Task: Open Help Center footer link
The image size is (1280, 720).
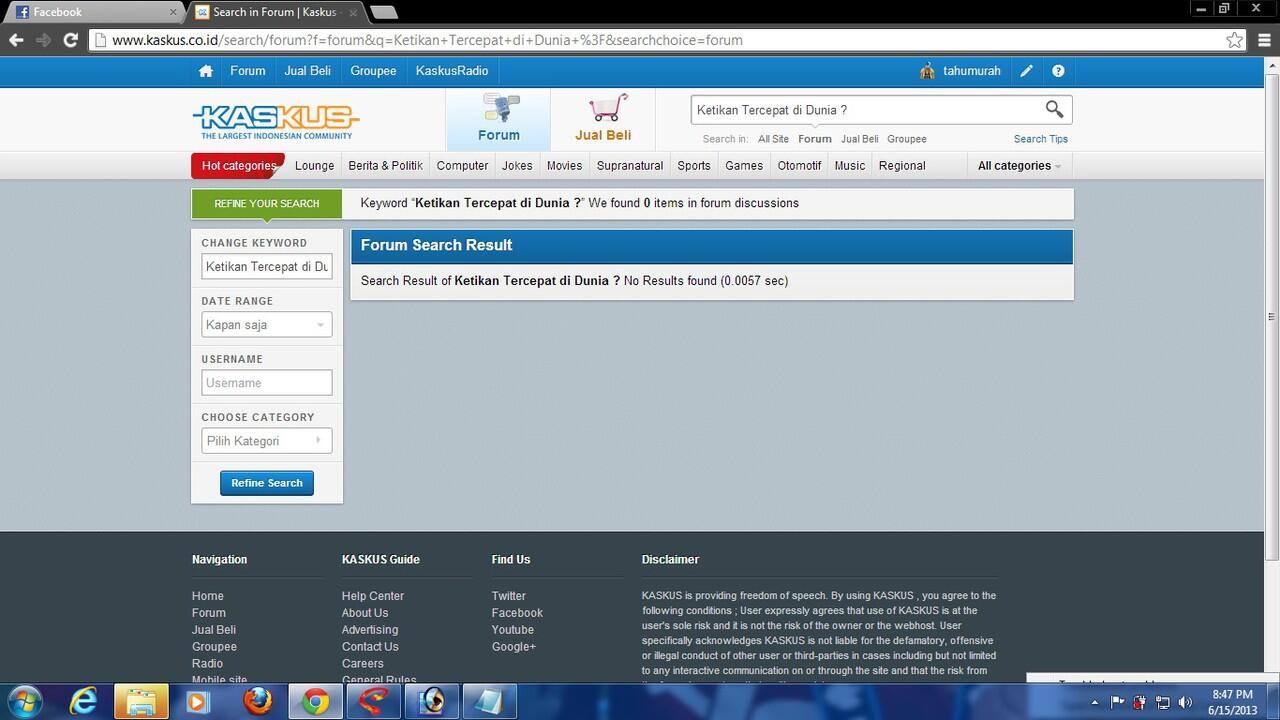Action: point(373,596)
